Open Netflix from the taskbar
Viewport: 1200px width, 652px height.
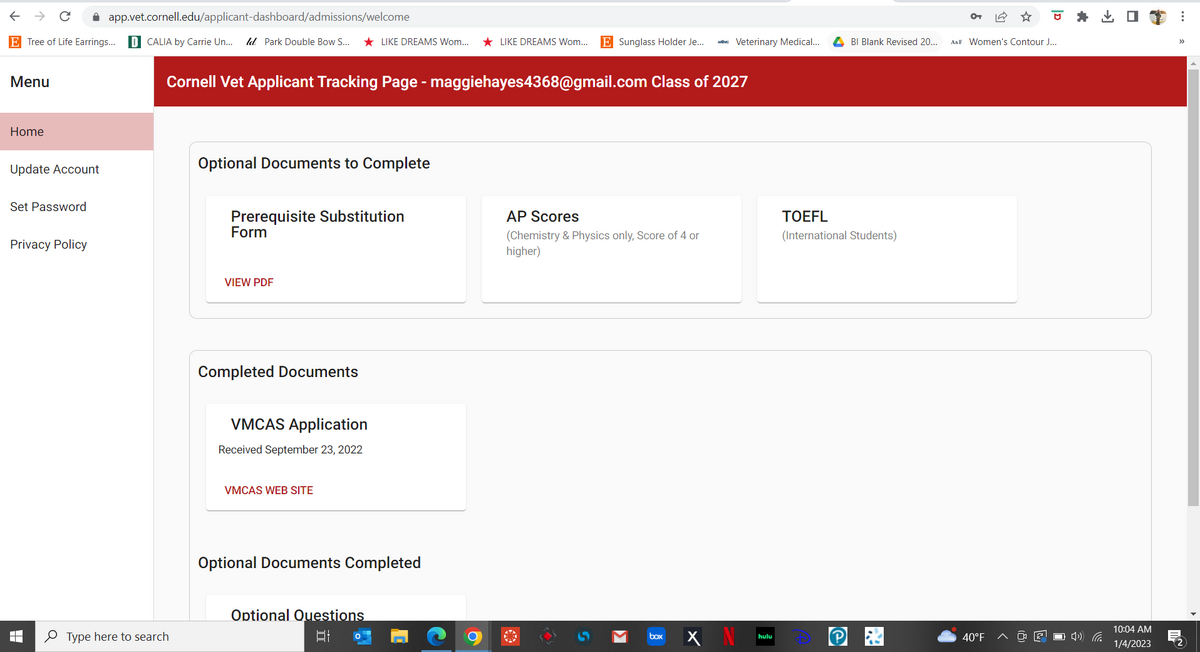pos(729,636)
